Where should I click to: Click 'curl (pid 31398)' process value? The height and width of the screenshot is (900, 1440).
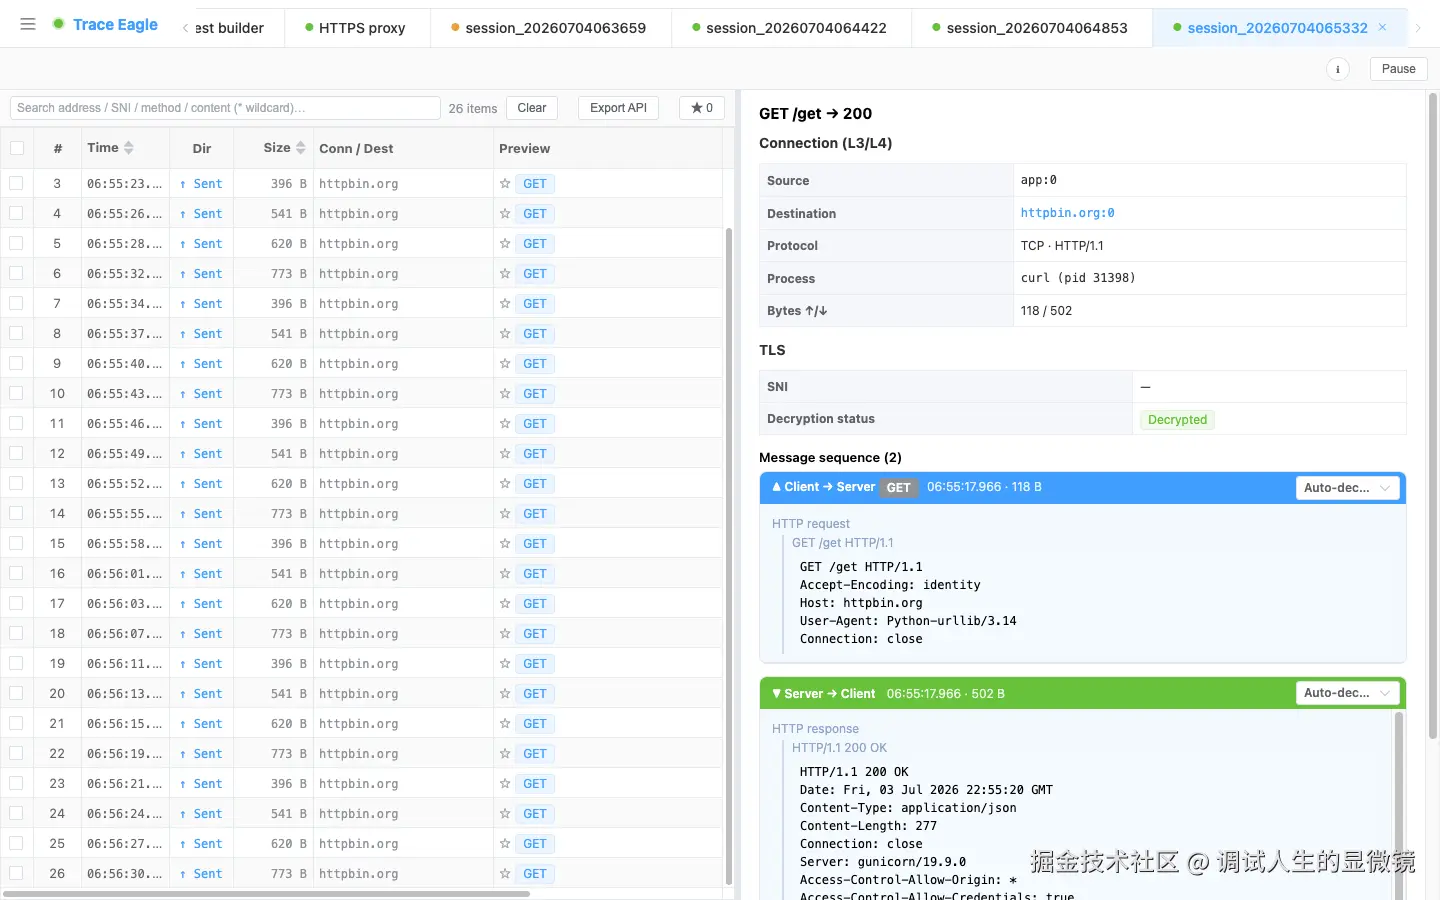pos(1078,278)
